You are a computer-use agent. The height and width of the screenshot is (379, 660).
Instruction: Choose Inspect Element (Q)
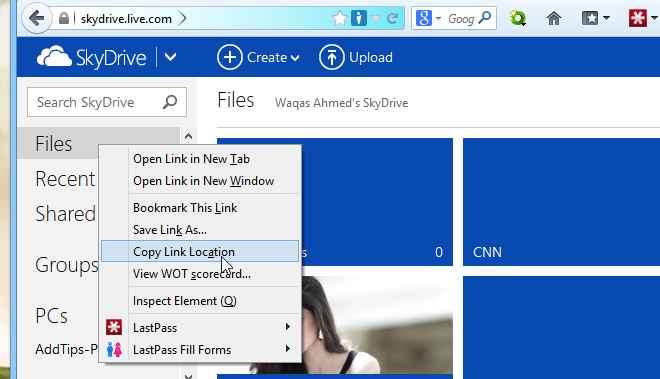[200, 301]
